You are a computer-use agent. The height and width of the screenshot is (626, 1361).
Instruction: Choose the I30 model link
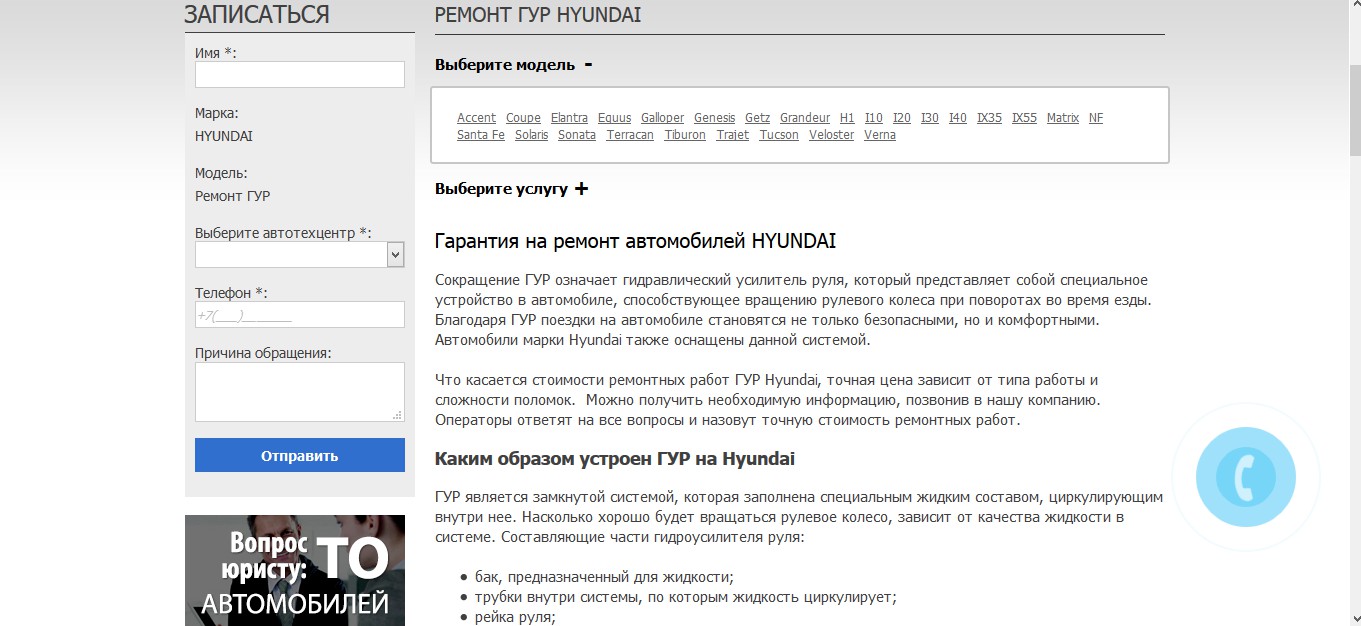click(930, 118)
